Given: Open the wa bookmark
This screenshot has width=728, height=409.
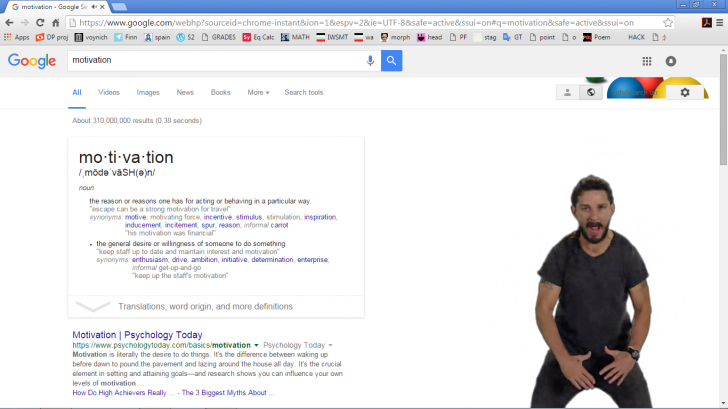Looking at the screenshot, I should pyautogui.click(x=364, y=37).
